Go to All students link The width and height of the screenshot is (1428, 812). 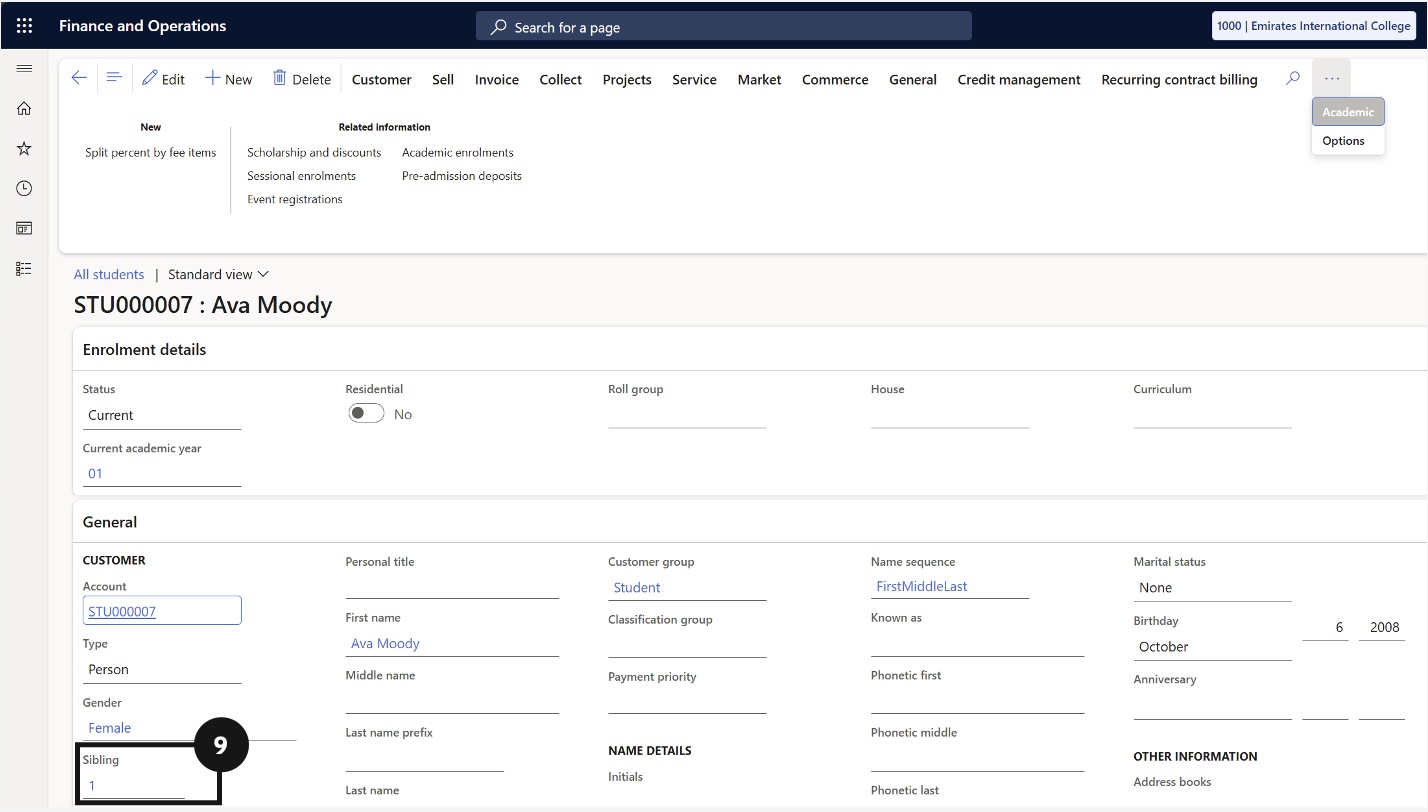click(109, 274)
